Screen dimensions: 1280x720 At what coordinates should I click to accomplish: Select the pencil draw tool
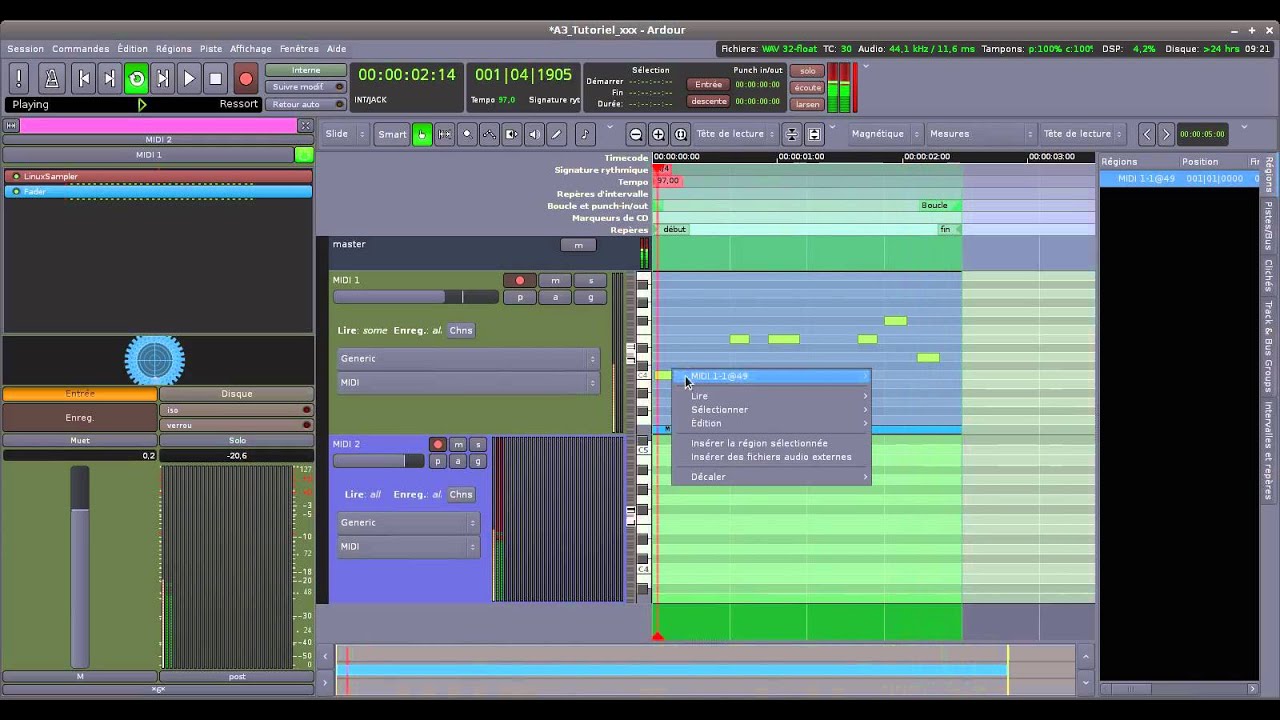557,134
